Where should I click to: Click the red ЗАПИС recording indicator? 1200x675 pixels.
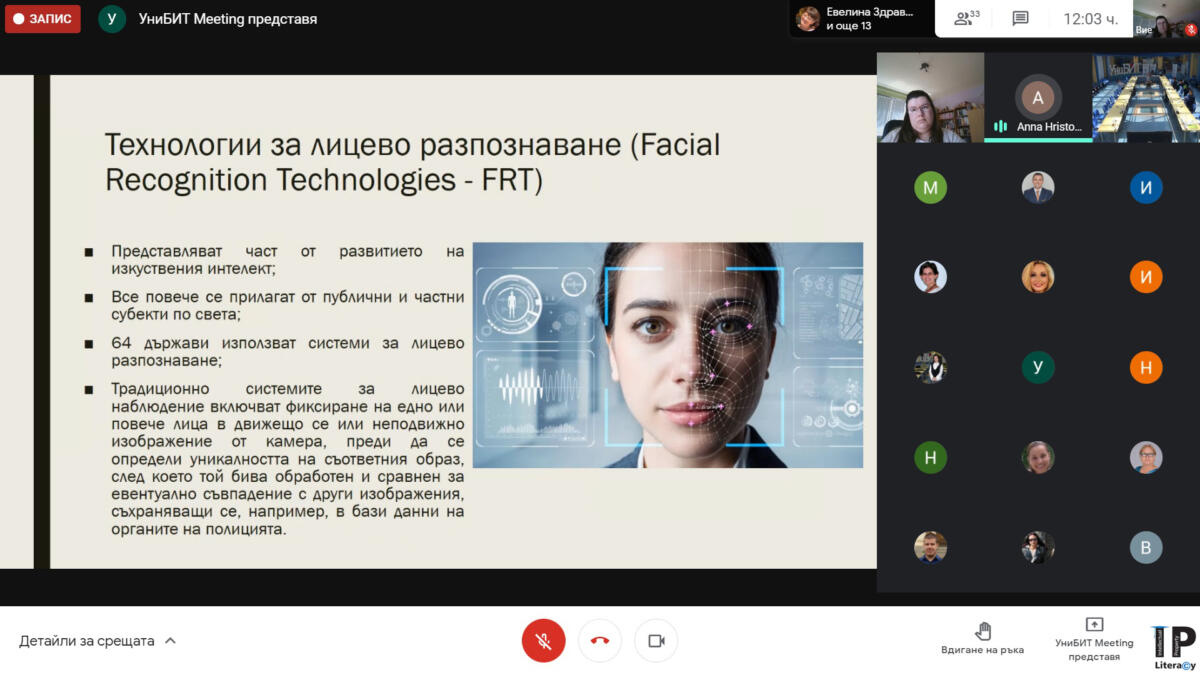[x=42, y=19]
